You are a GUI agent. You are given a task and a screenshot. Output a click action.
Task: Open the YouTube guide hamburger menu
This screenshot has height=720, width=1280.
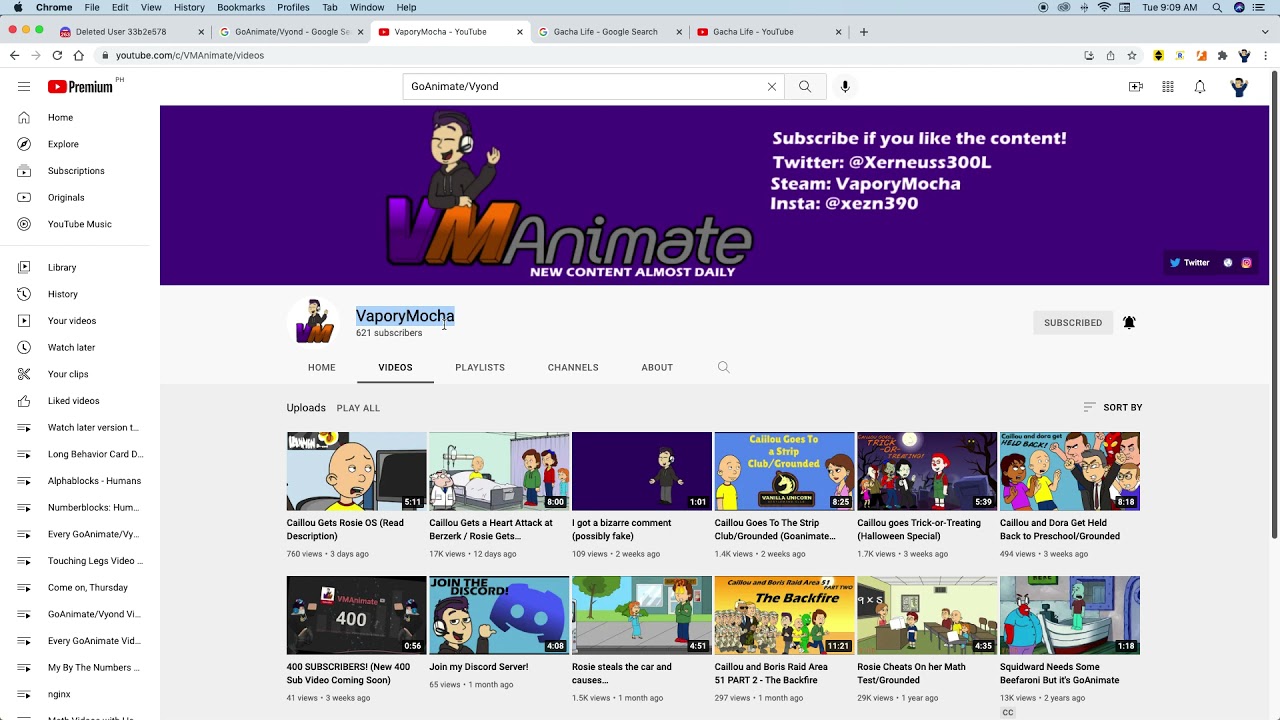point(24,86)
